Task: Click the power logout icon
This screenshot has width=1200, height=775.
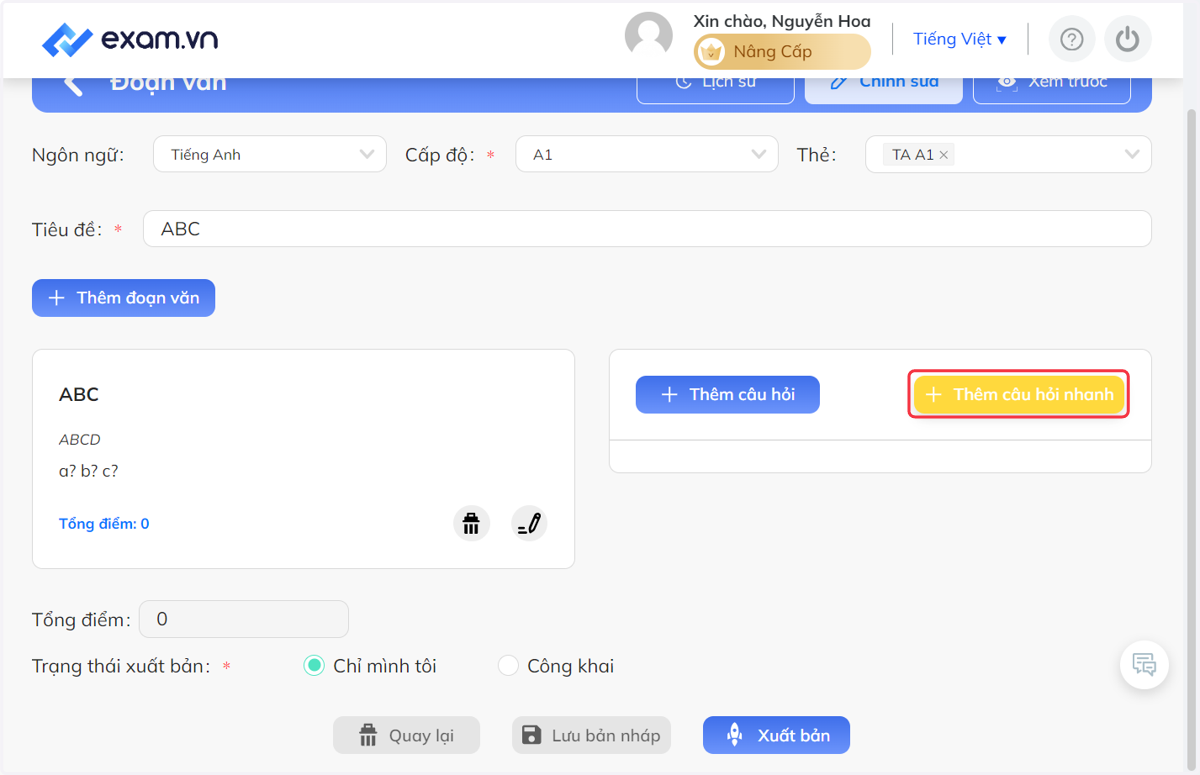Action: point(1128,39)
